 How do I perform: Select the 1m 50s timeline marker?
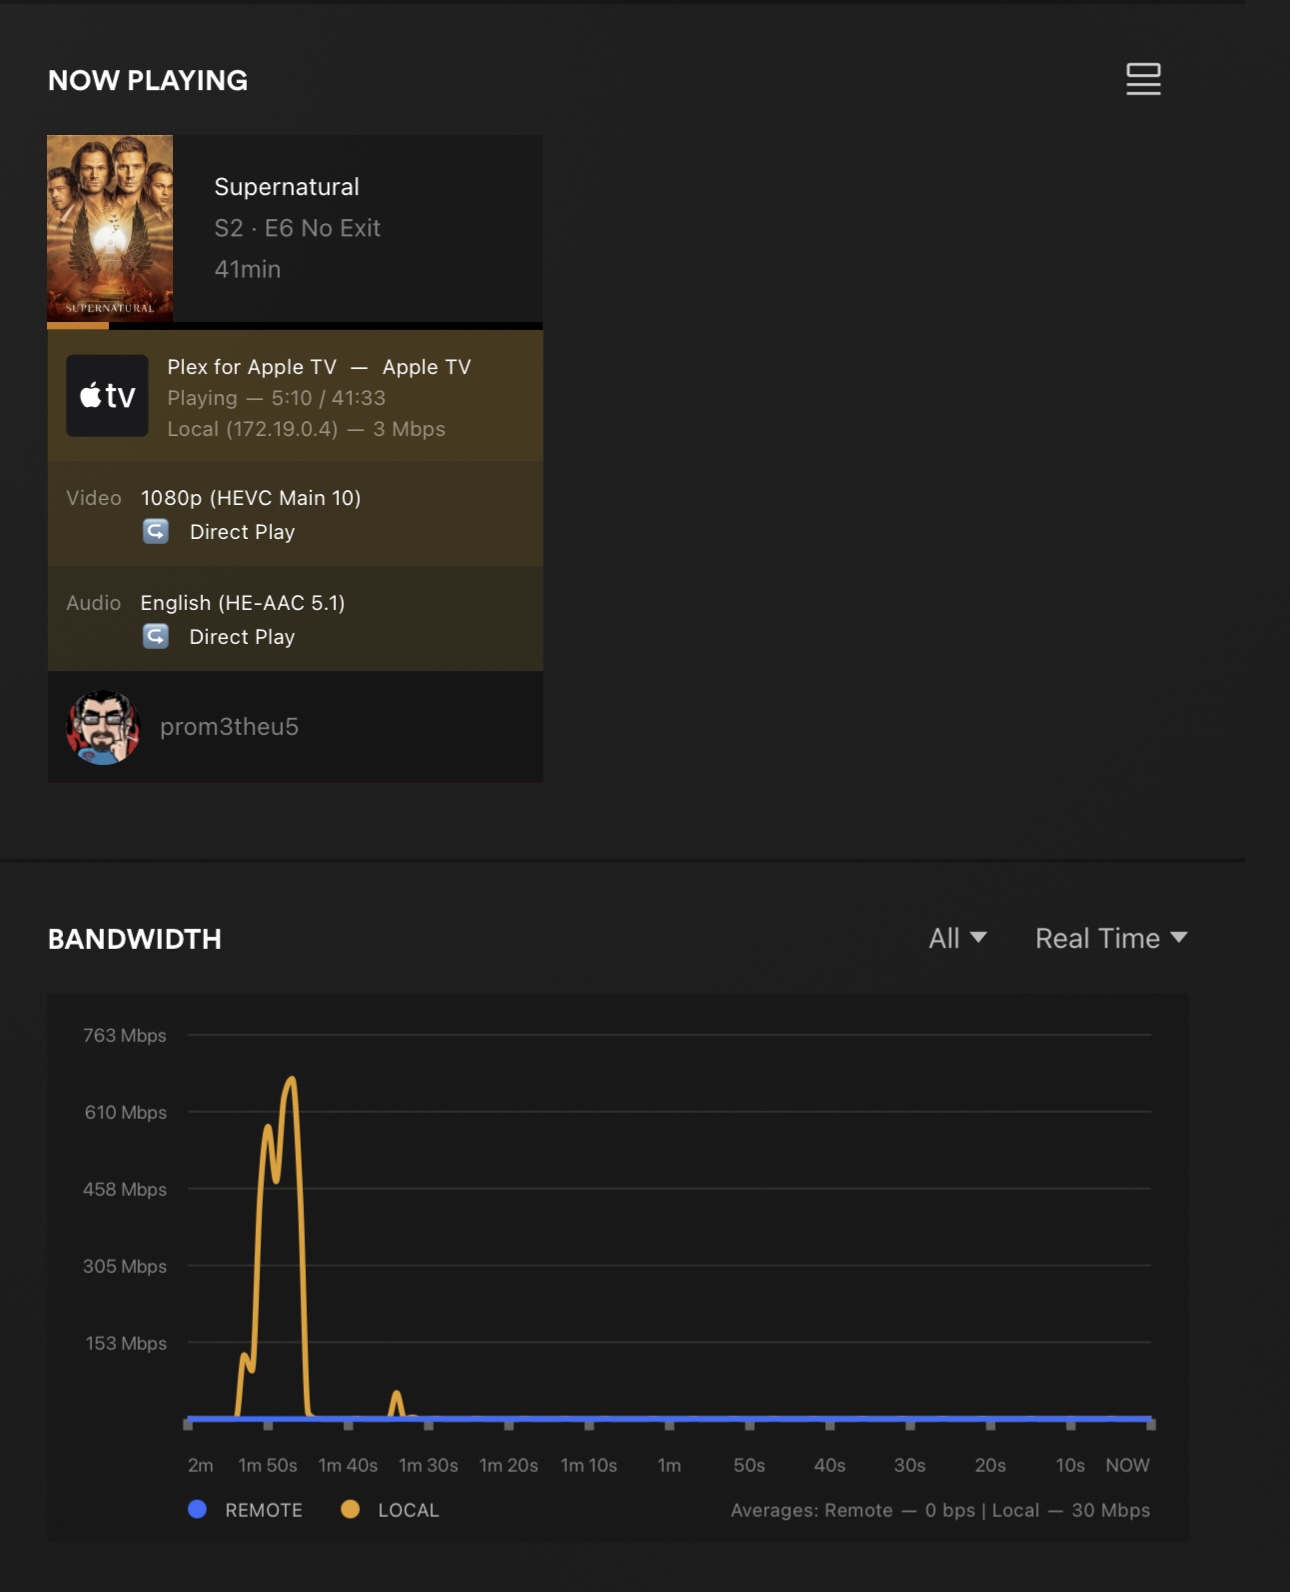click(x=267, y=1465)
